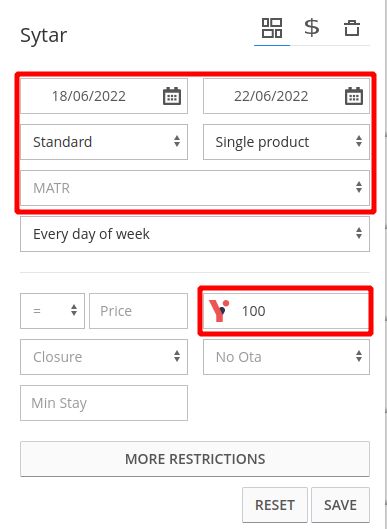The width and height of the screenshot is (387, 529).
Task: Open calendar picker for 22/06/2022 end date
Action: click(x=354, y=96)
